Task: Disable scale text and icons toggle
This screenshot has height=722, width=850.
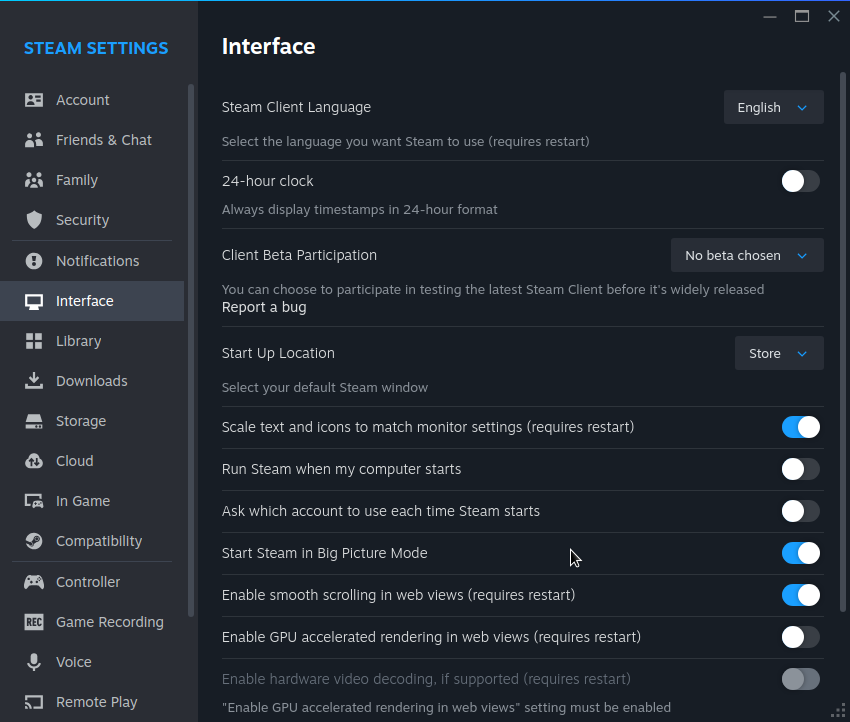Action: pos(800,427)
